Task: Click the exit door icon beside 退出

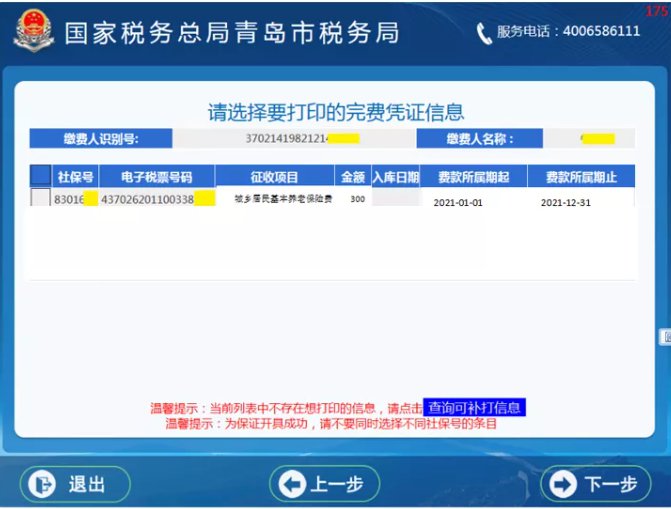Action: coord(42,484)
